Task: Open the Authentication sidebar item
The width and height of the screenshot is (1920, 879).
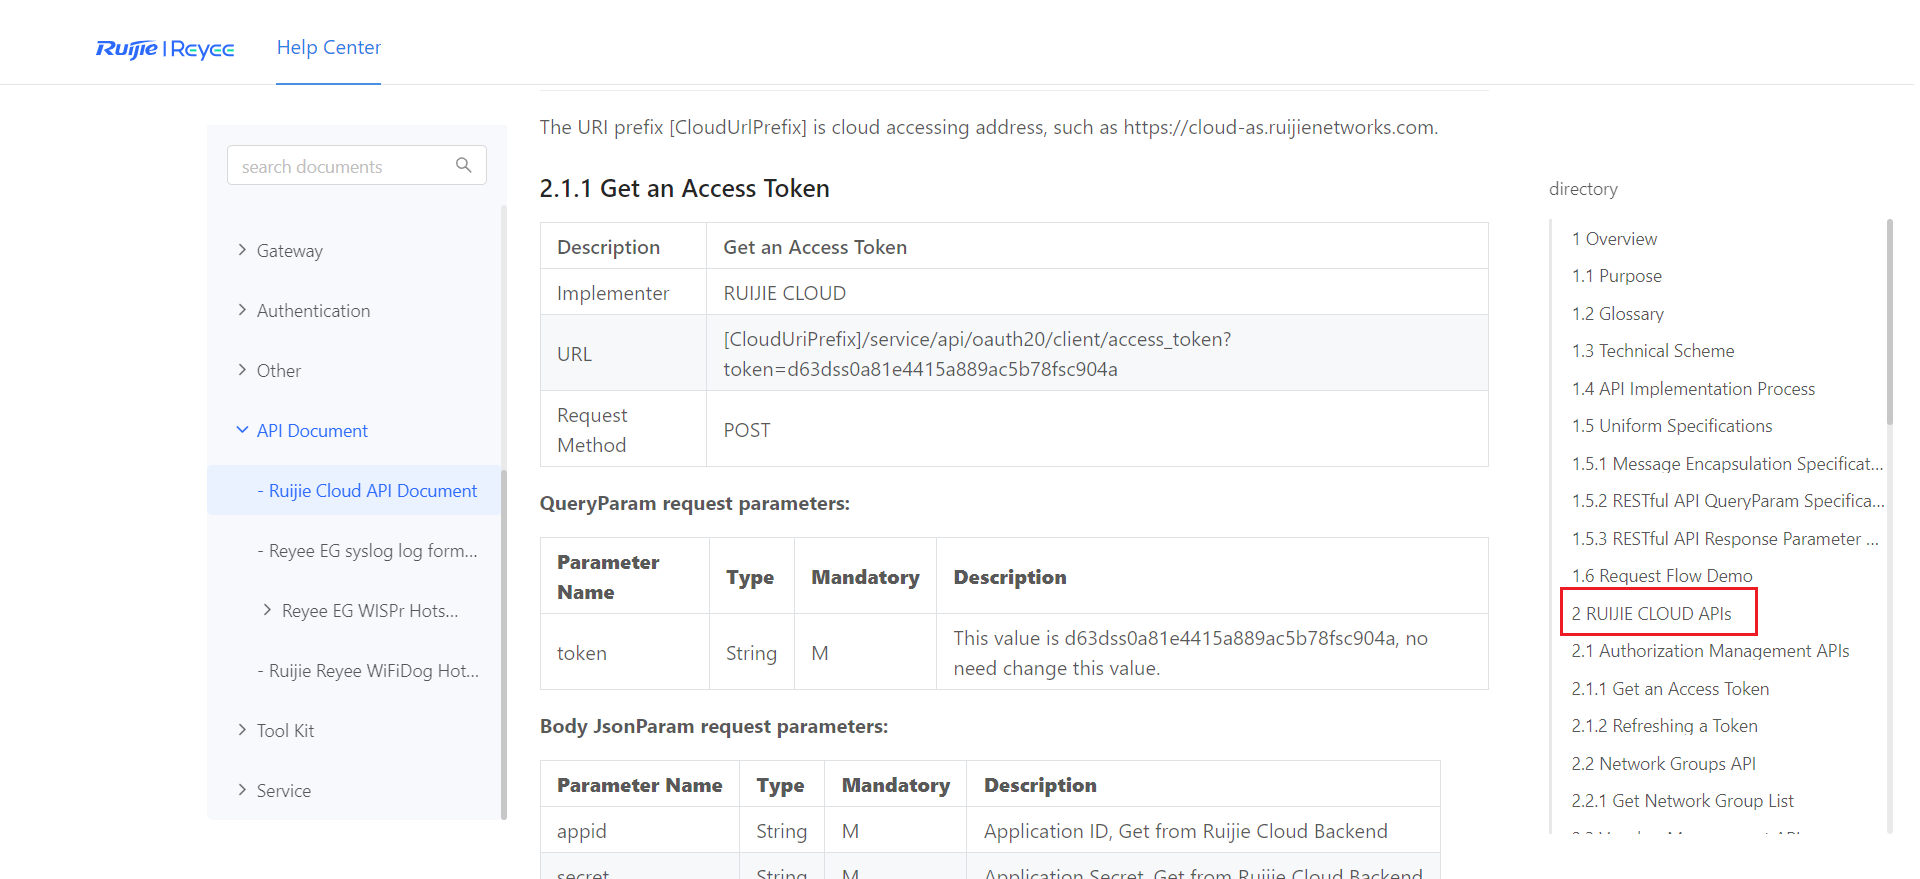Action: click(x=313, y=311)
